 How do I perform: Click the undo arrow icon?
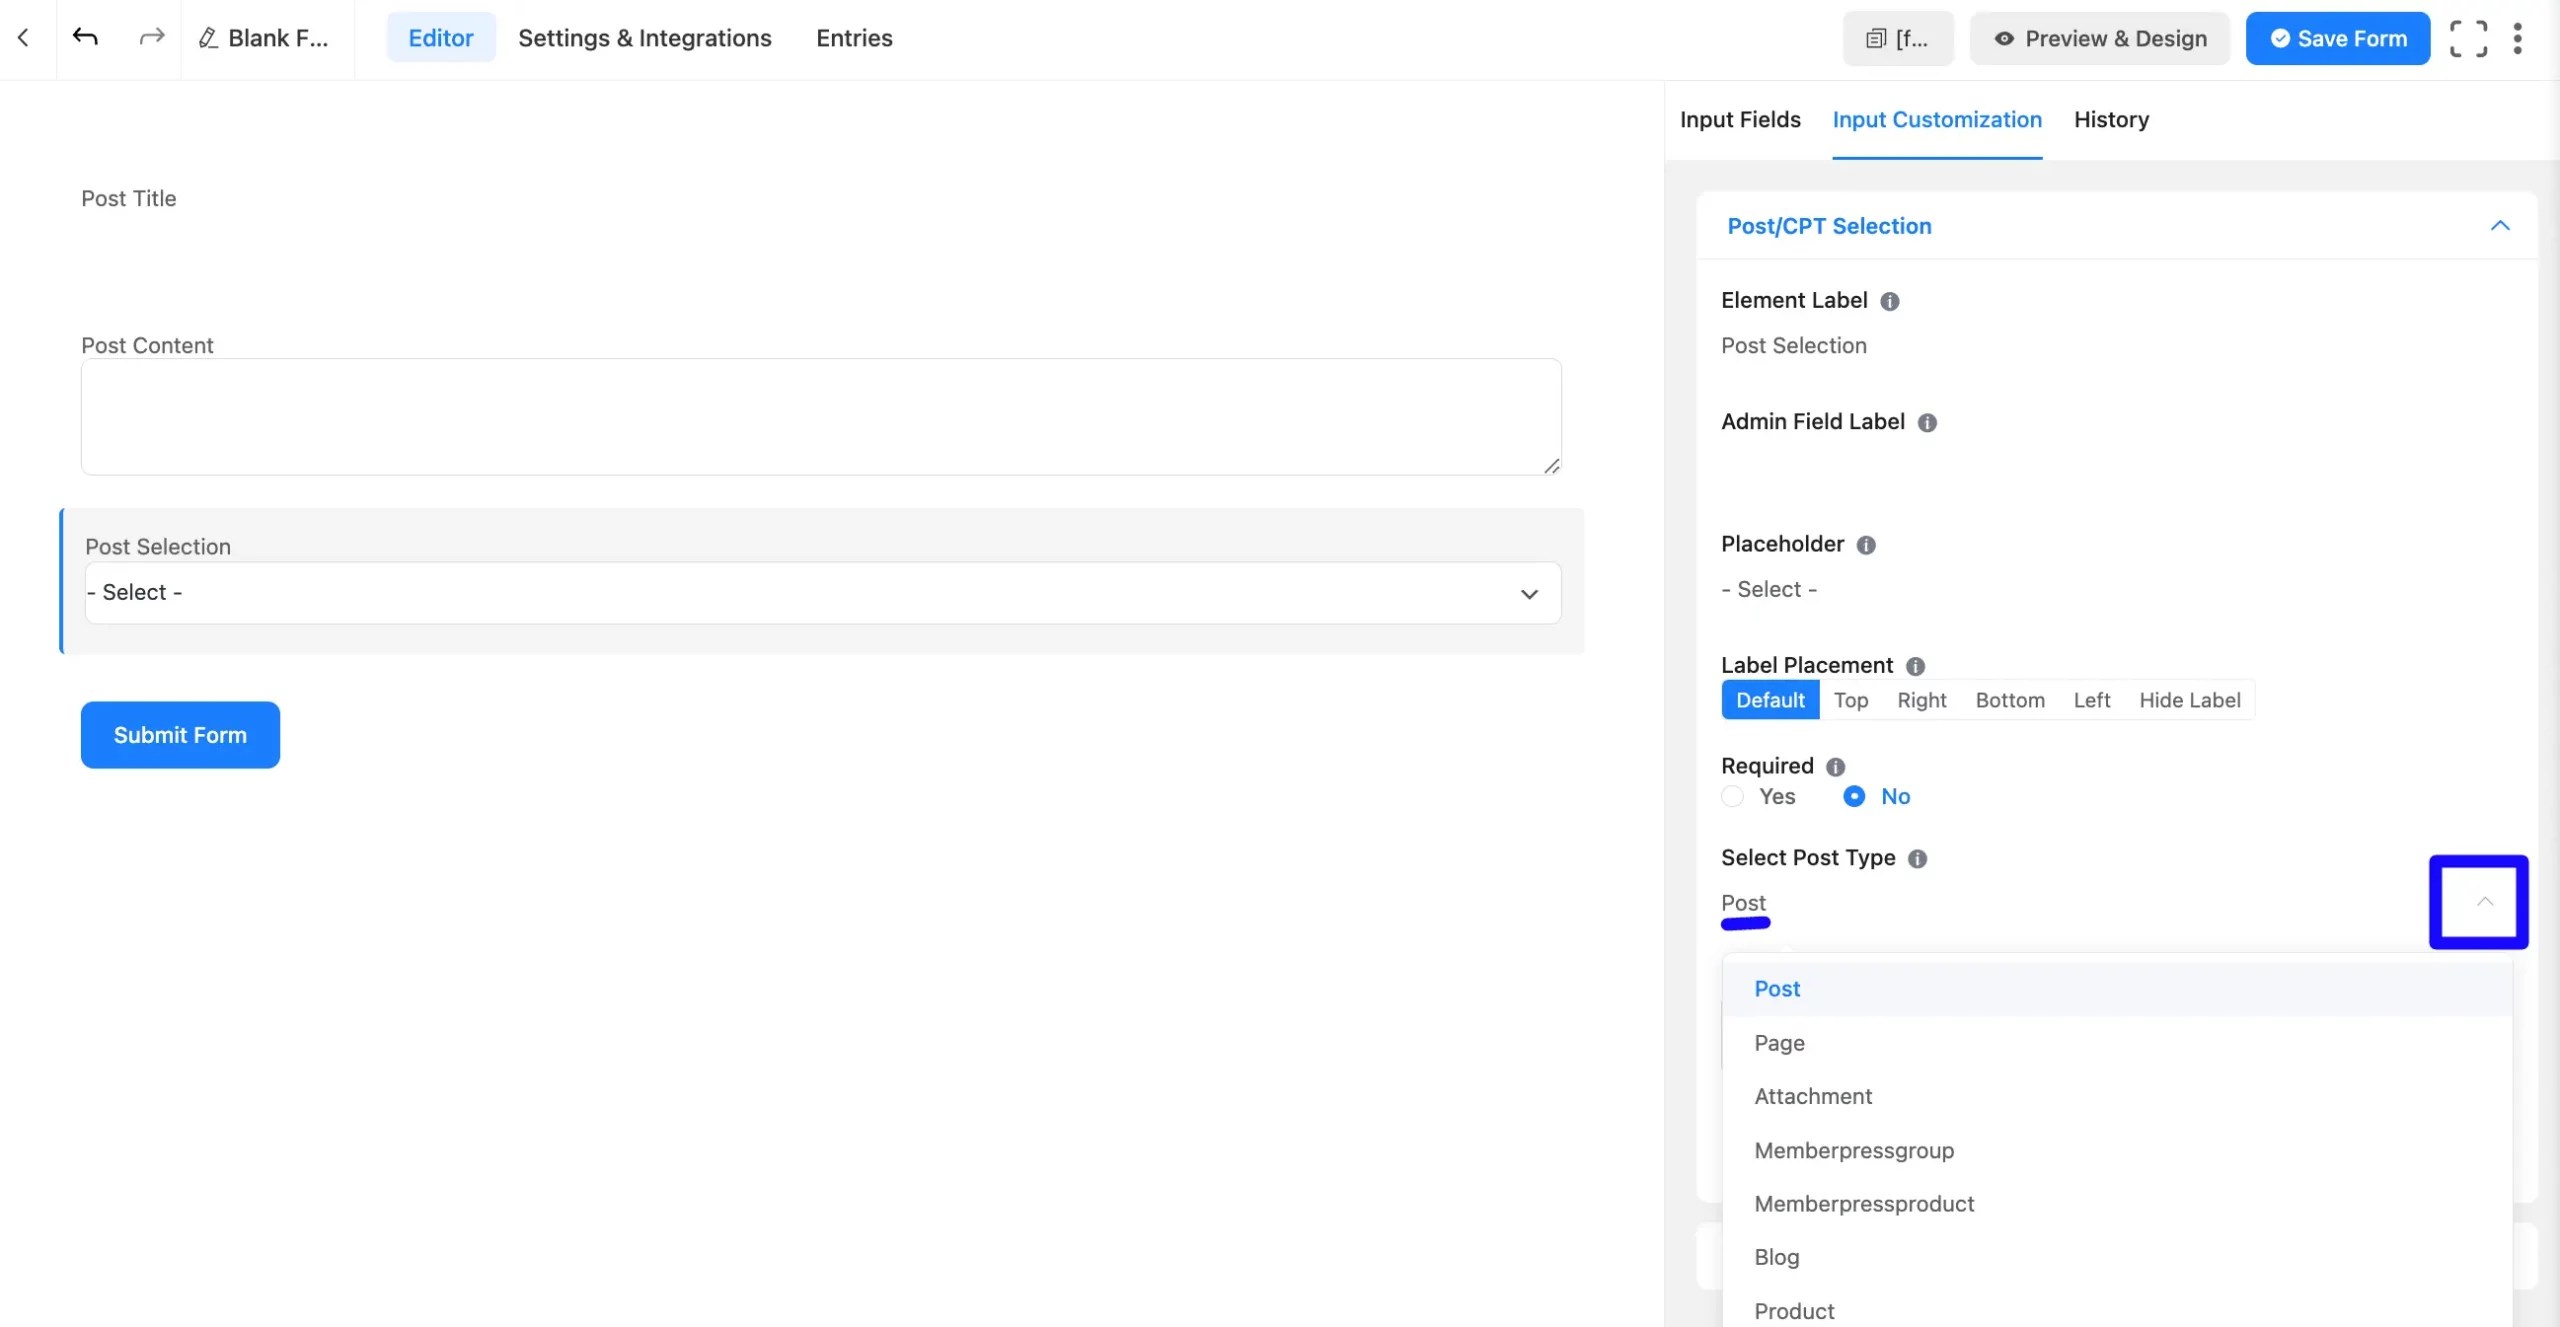85,38
